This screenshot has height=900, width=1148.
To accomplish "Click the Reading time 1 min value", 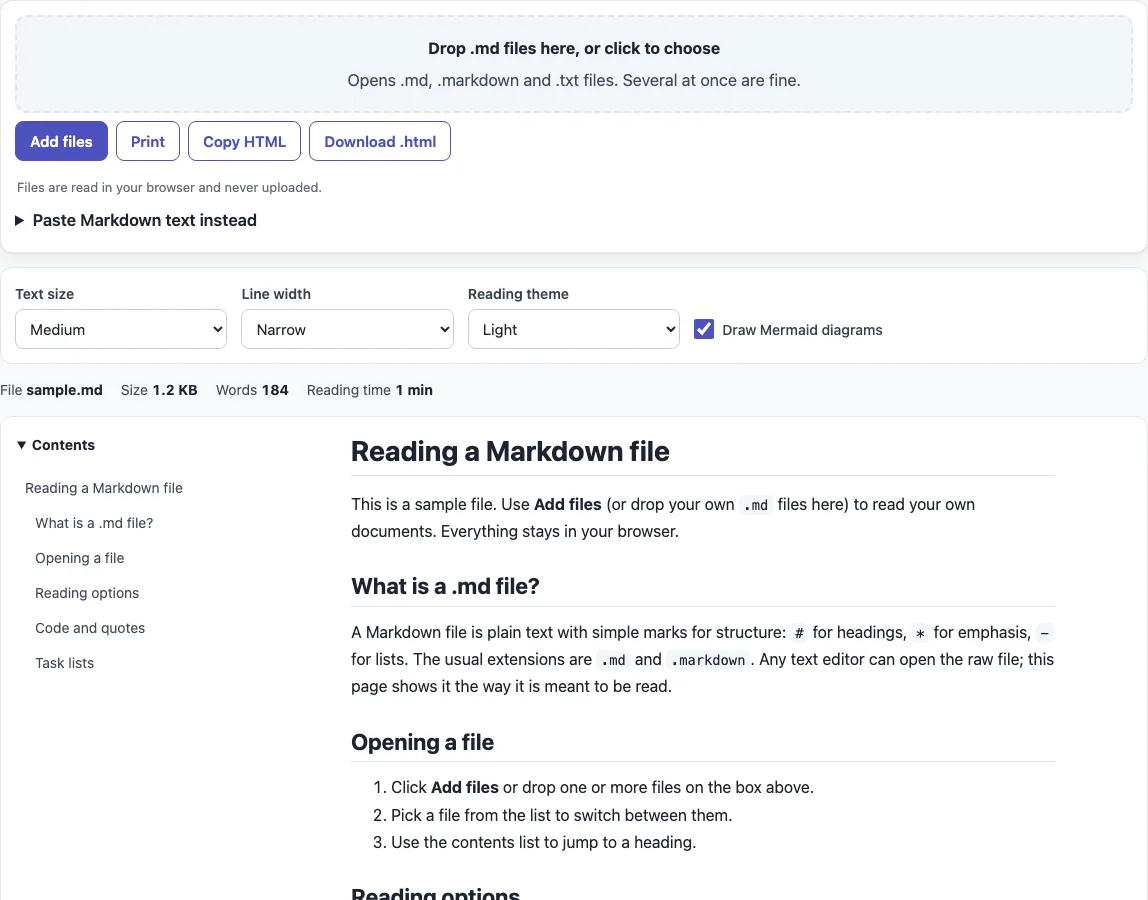I will (x=414, y=390).
